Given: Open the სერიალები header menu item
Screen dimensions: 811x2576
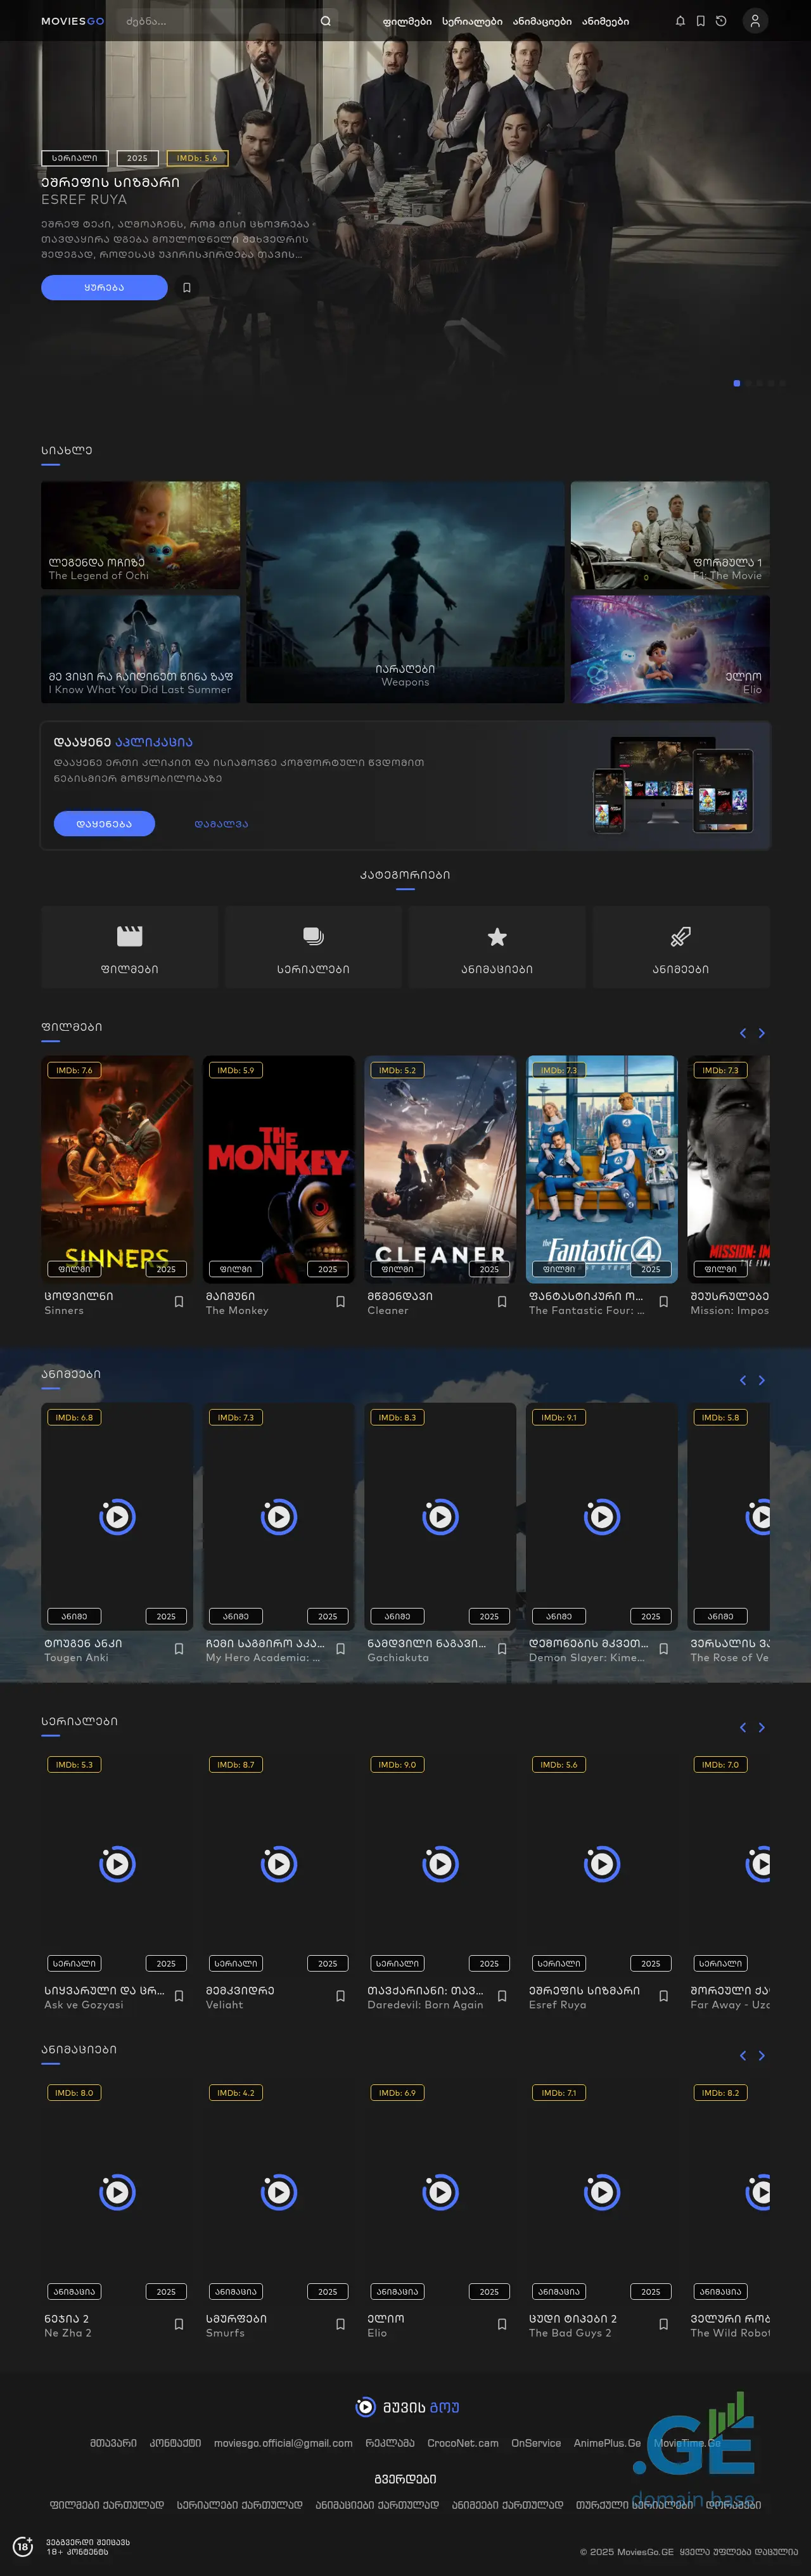Looking at the screenshot, I should click(472, 21).
